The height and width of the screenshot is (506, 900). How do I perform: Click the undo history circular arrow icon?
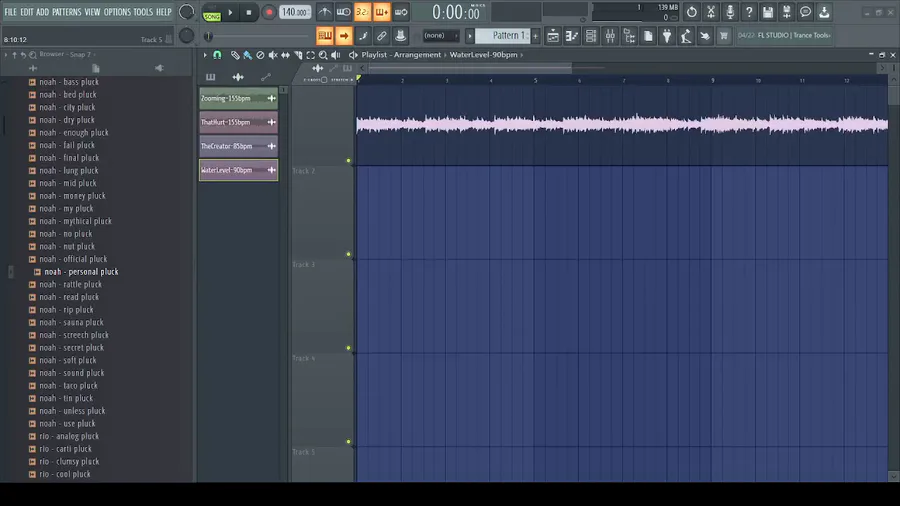pos(692,12)
